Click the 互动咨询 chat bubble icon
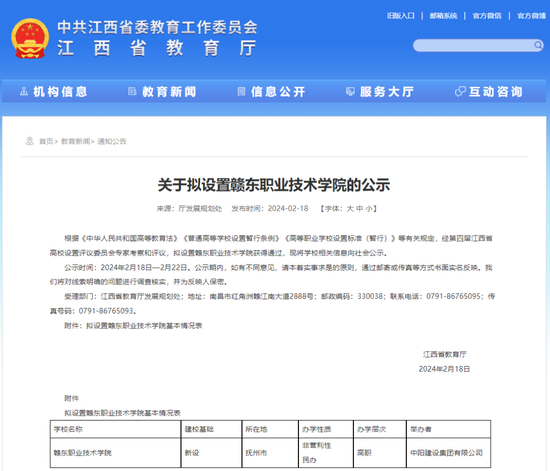Screen dimensions: 550x471 pos(460,92)
